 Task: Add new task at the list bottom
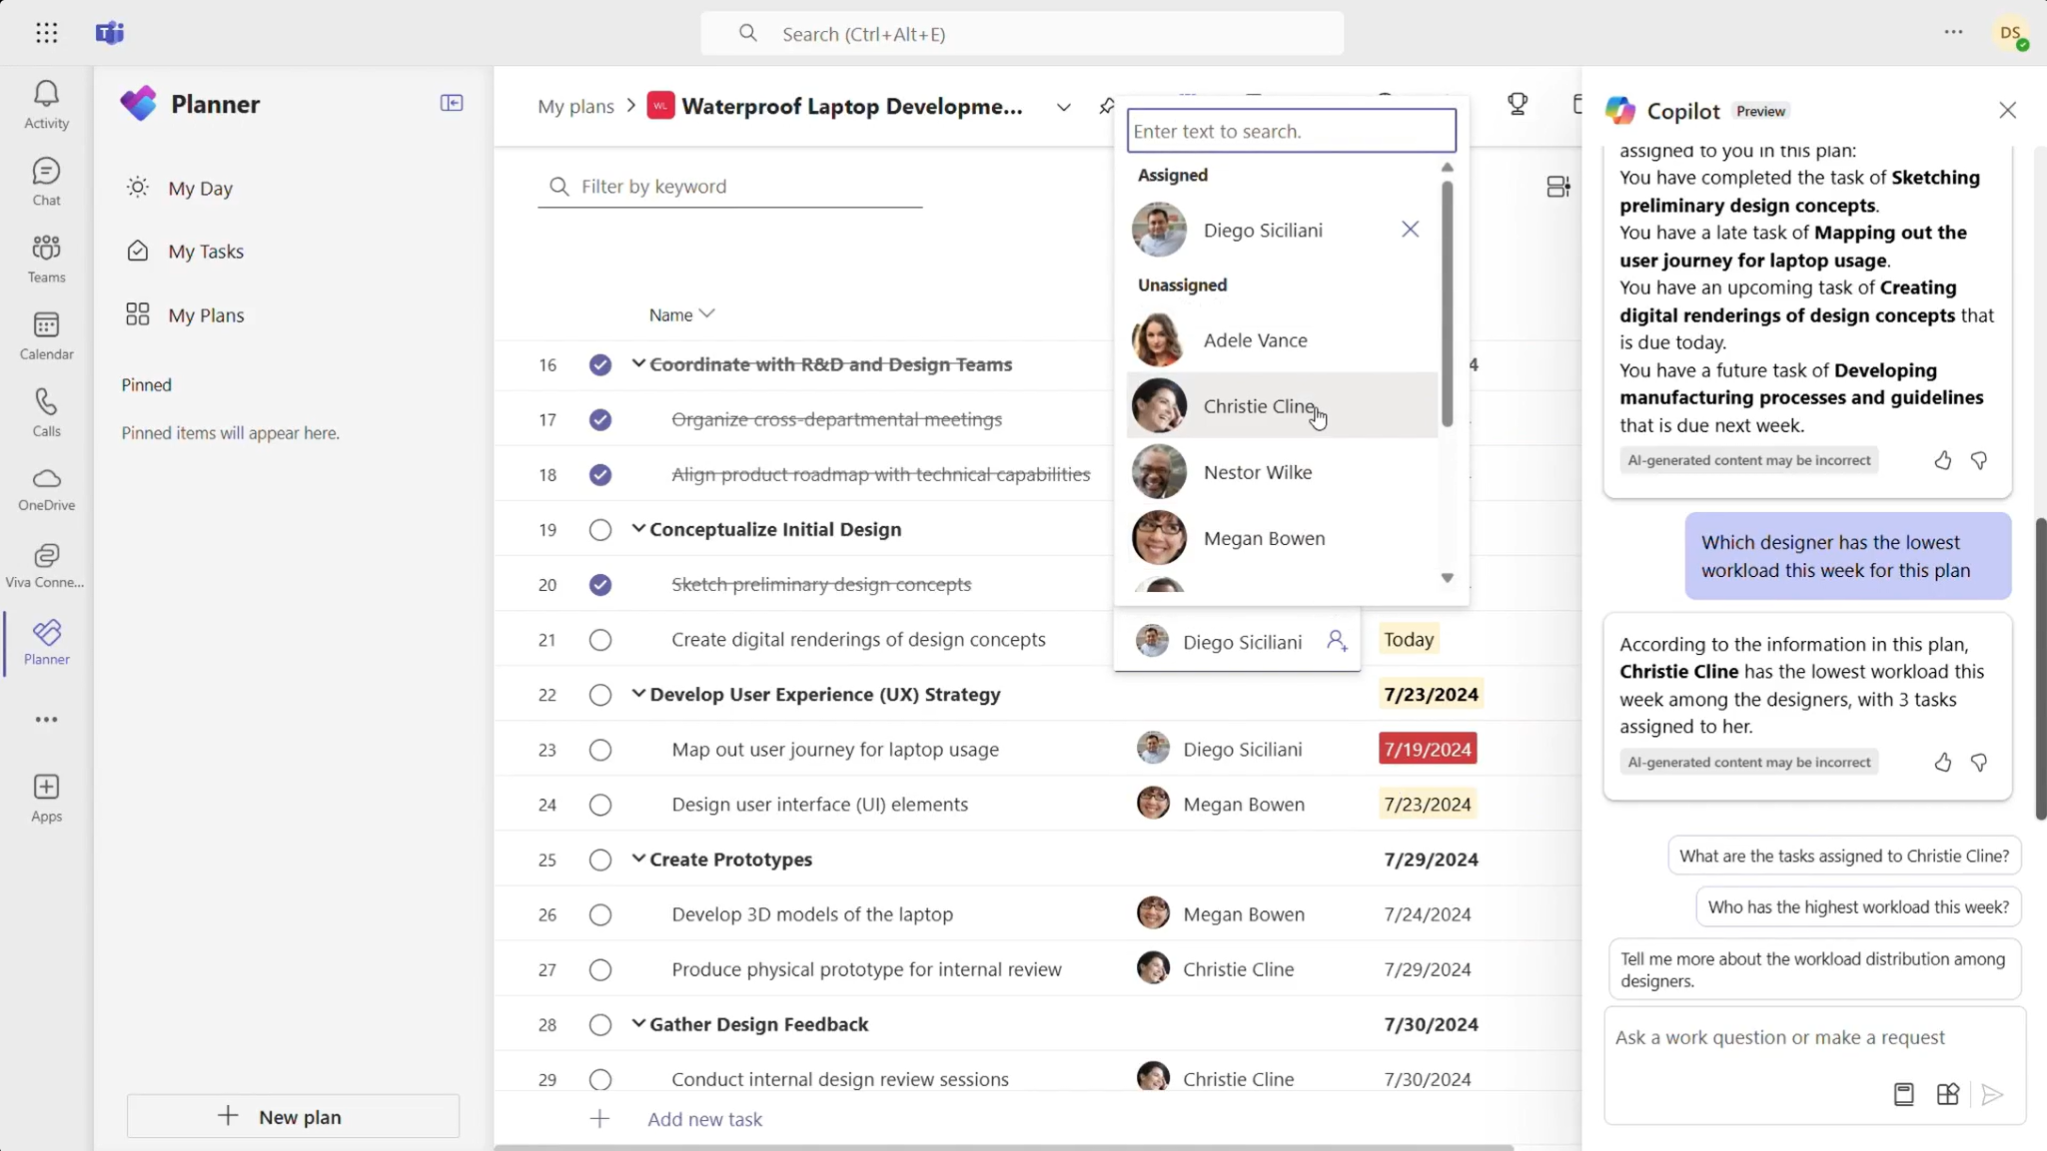click(x=703, y=1118)
